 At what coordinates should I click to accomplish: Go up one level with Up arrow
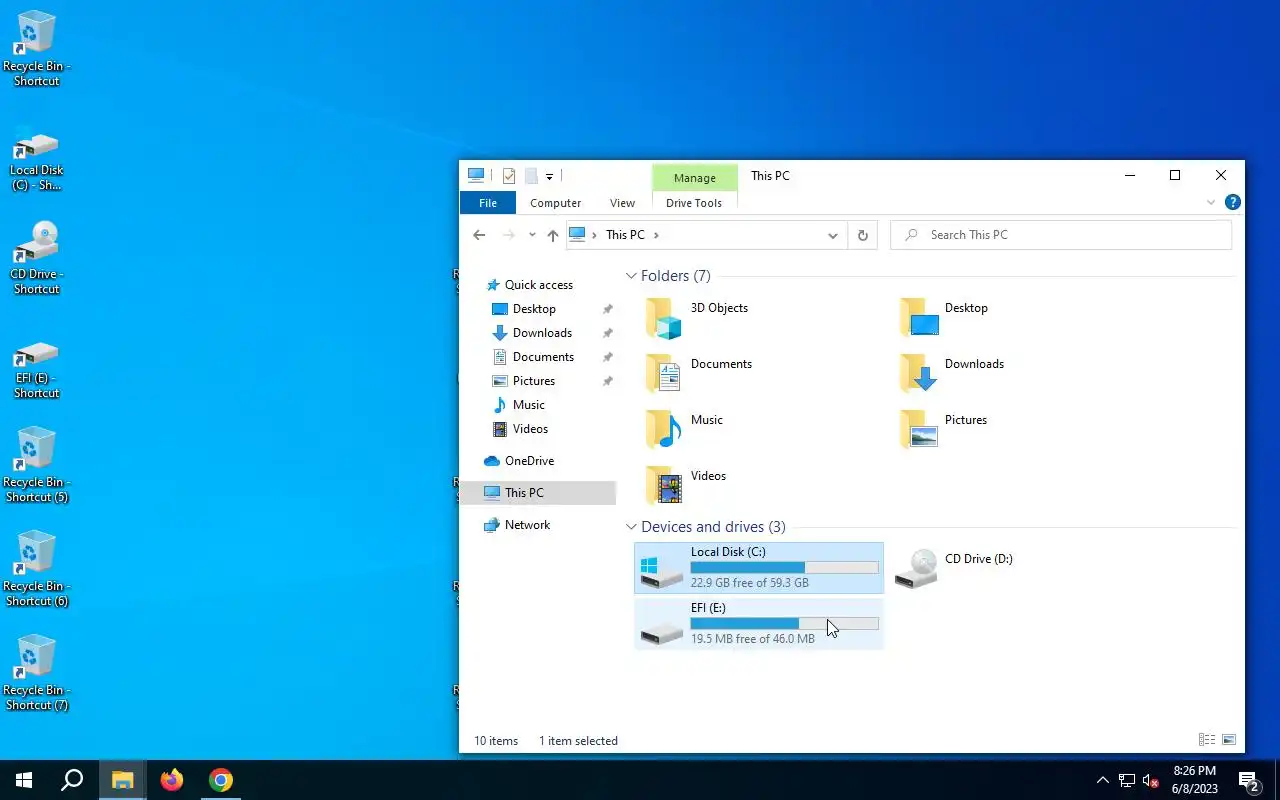pos(552,235)
